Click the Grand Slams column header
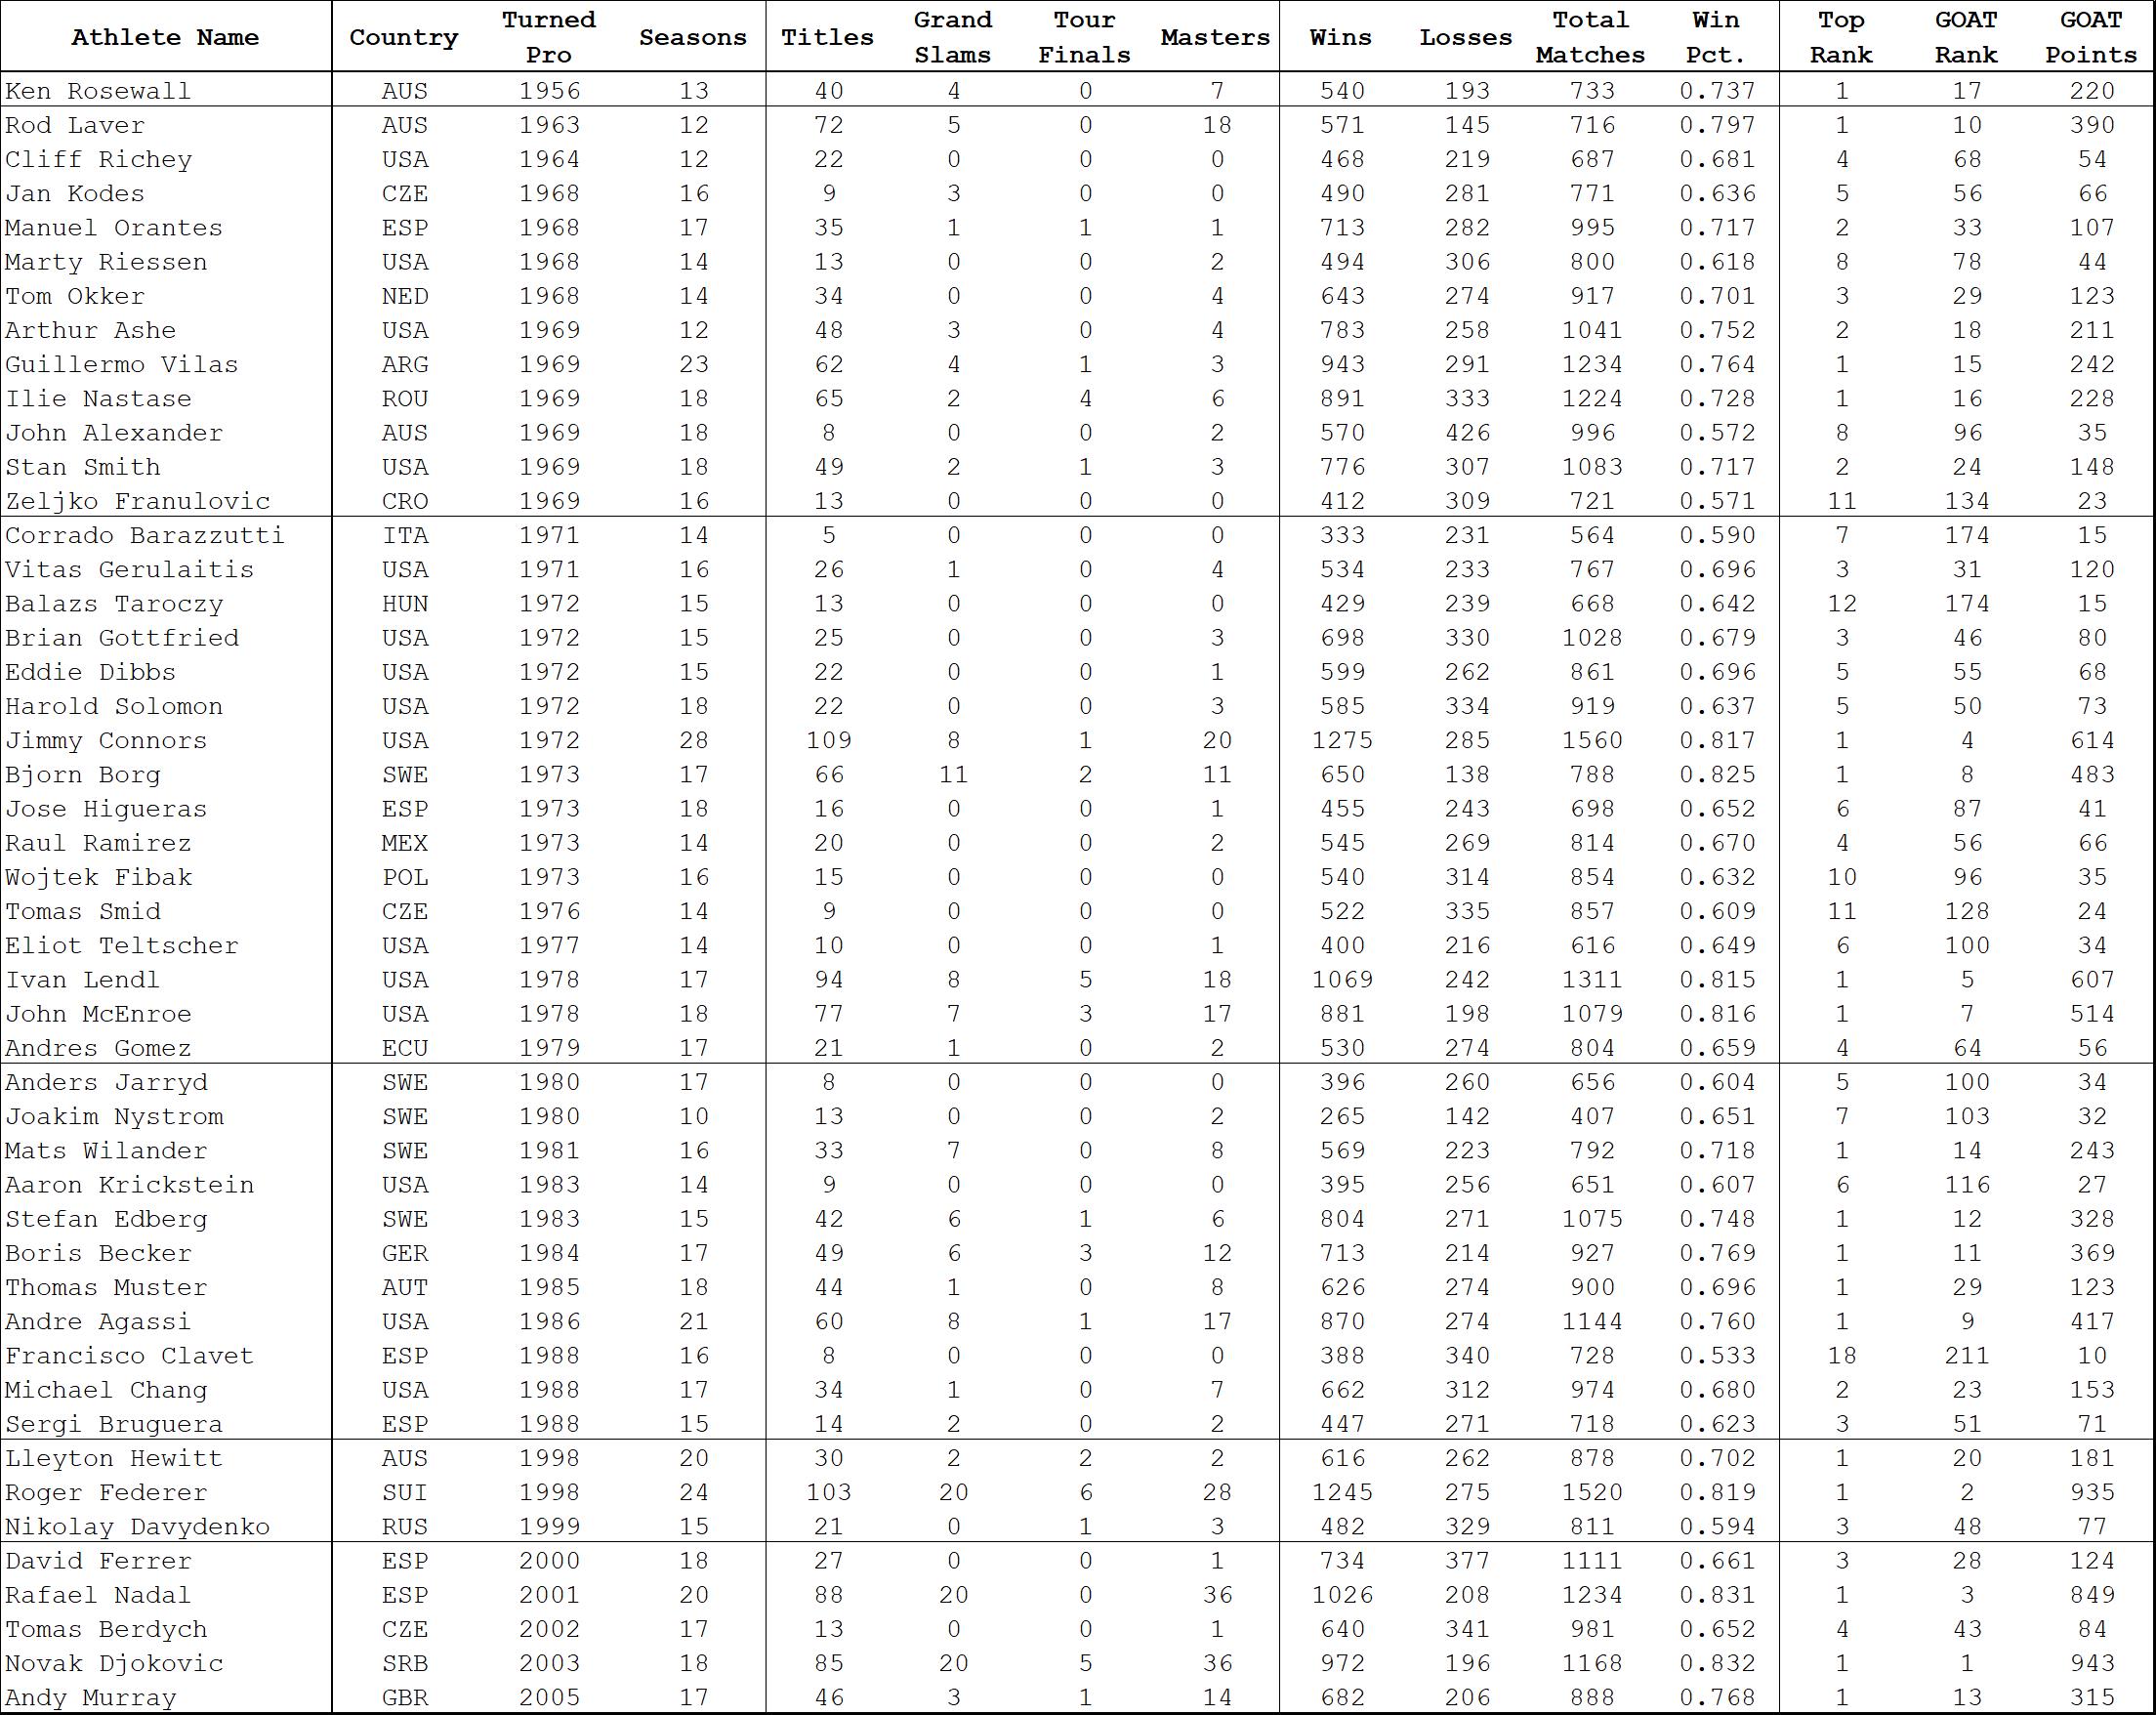 (x=952, y=37)
